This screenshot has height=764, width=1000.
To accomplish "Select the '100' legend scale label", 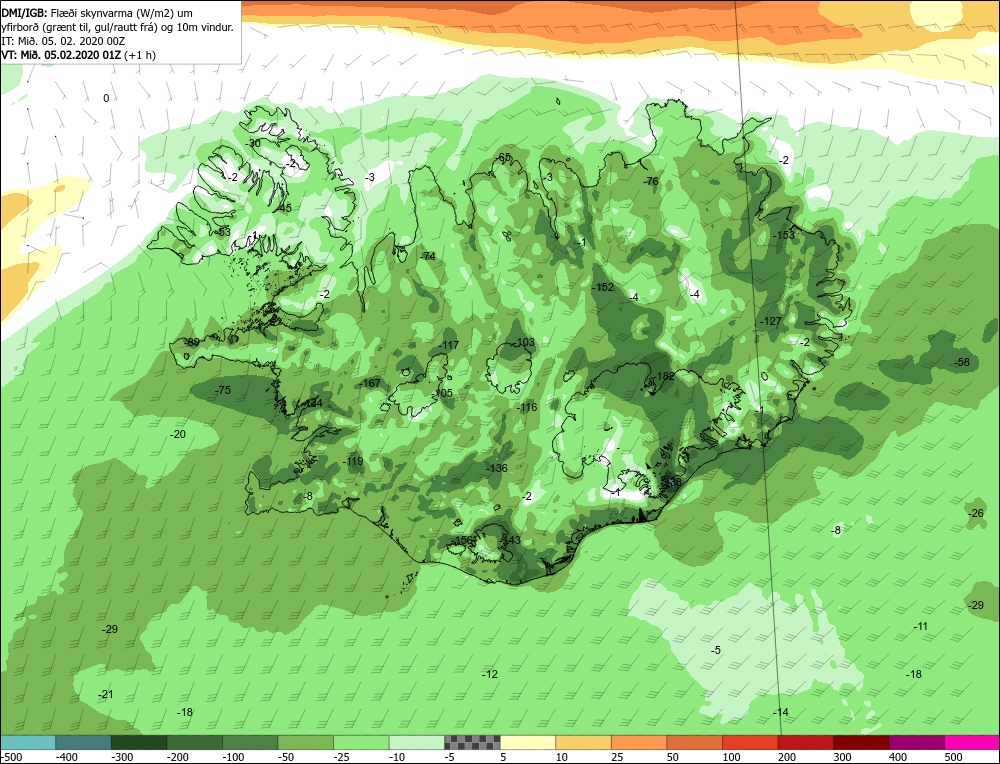I will [x=732, y=757].
